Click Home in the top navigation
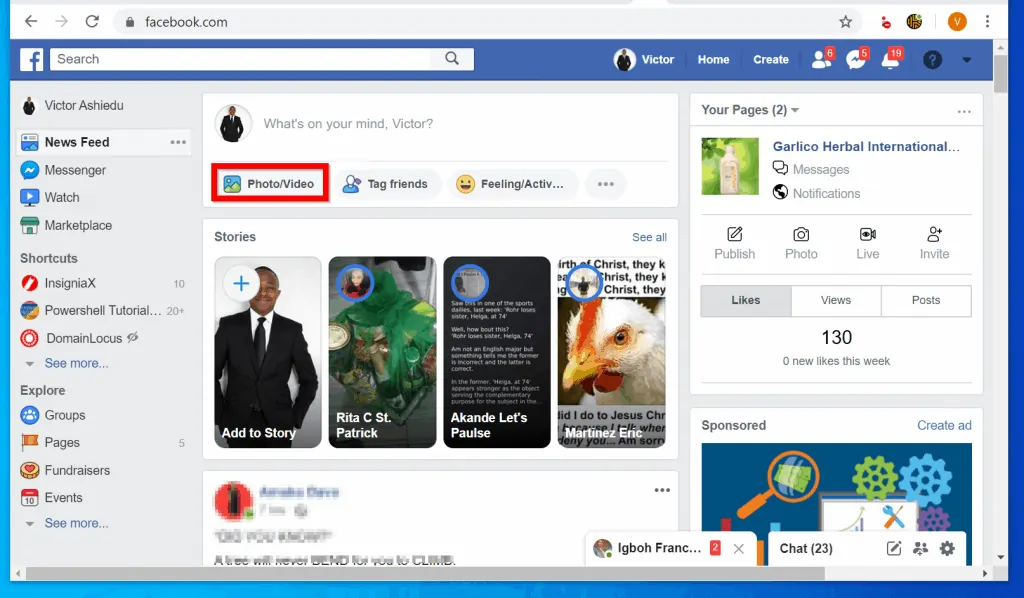Viewport: 1024px width, 598px height. click(712, 60)
